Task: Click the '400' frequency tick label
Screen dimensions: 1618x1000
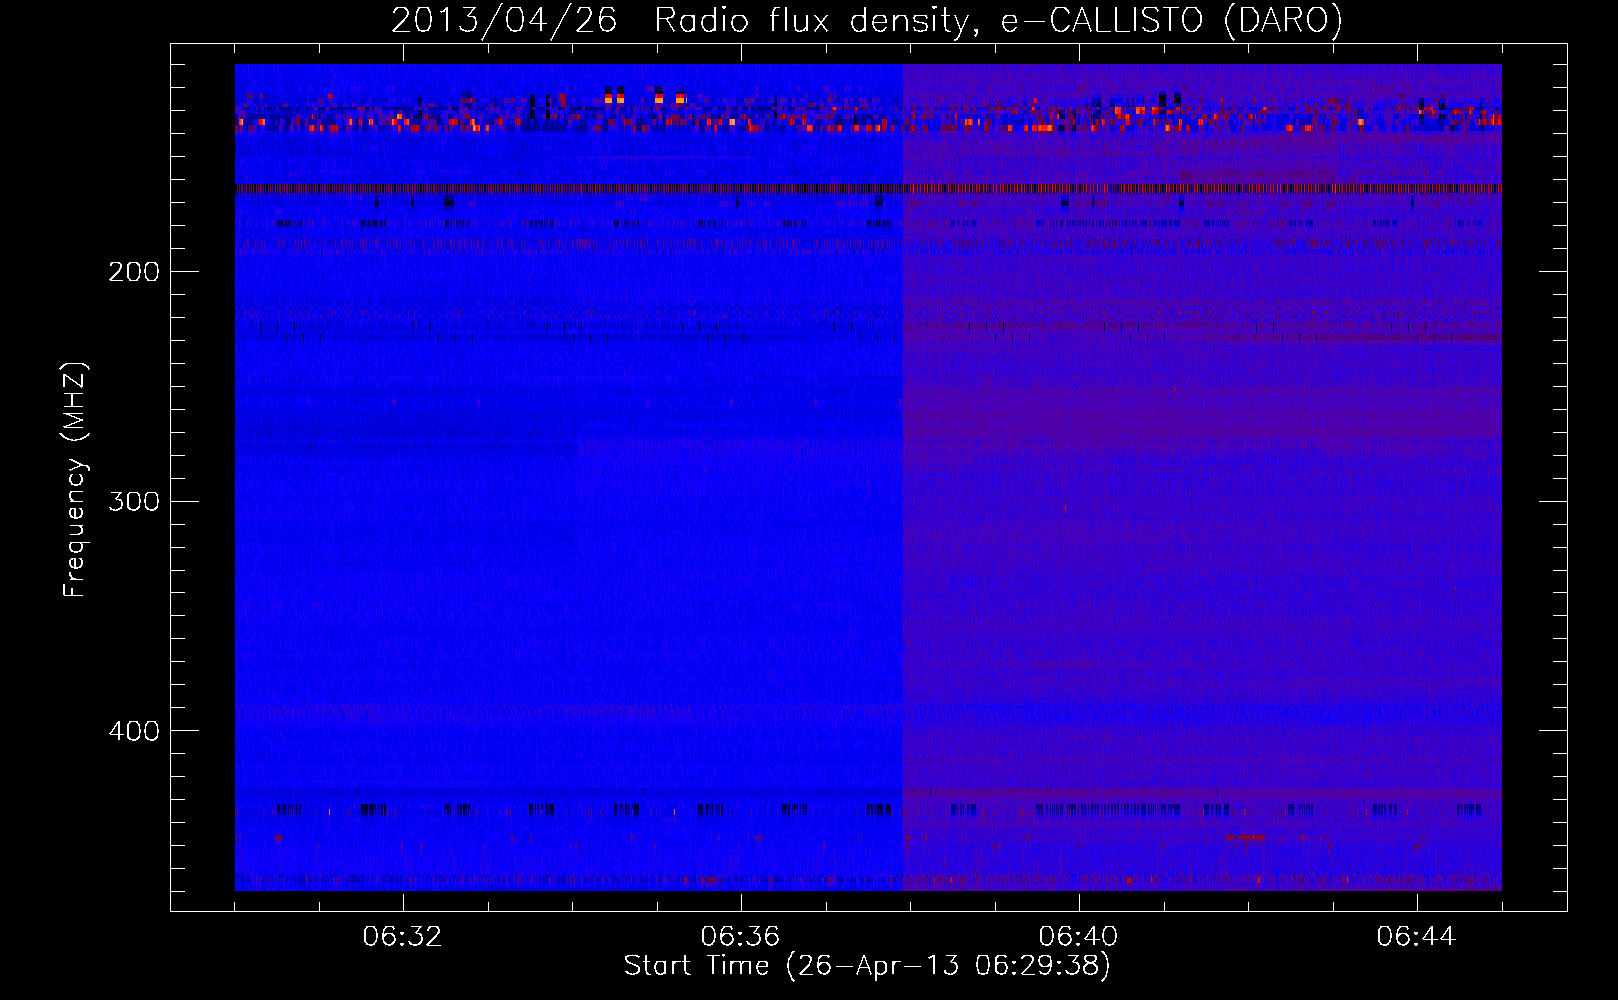Action: [x=134, y=731]
